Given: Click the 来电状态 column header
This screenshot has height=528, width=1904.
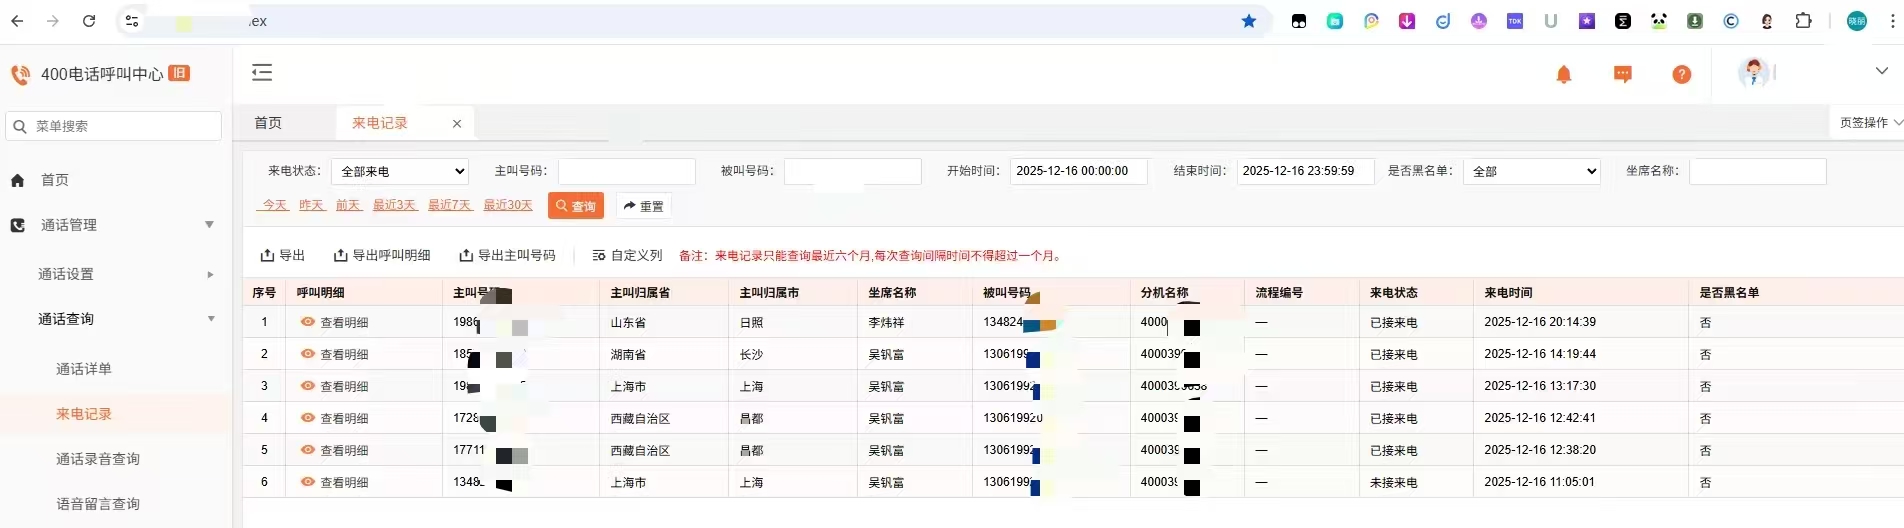Looking at the screenshot, I should coord(1394,292).
